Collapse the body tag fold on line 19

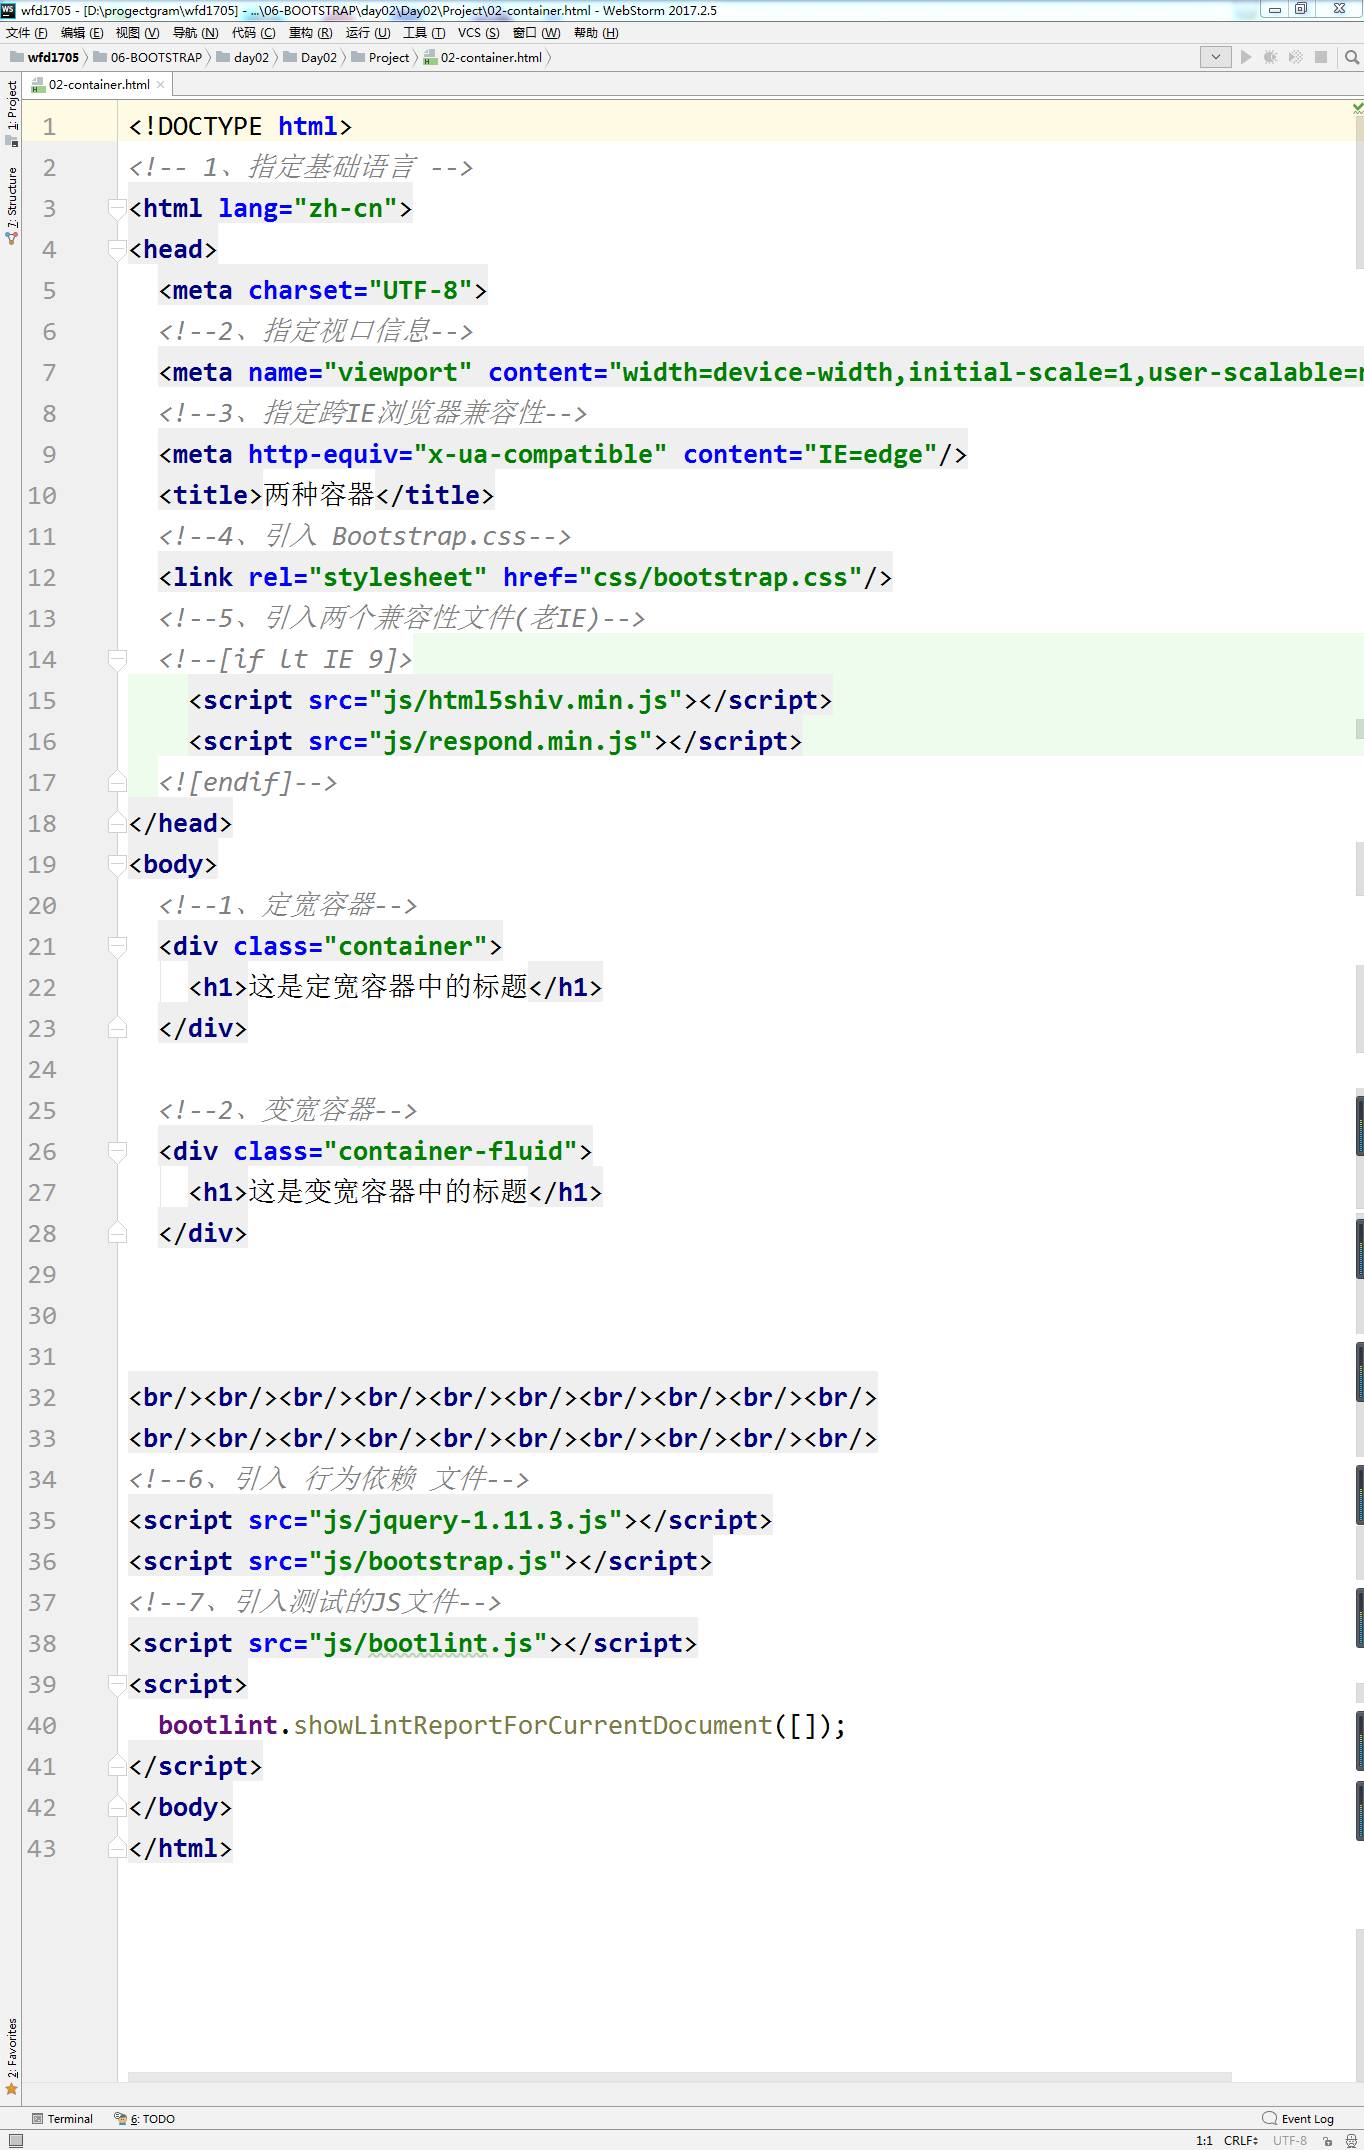tap(117, 864)
